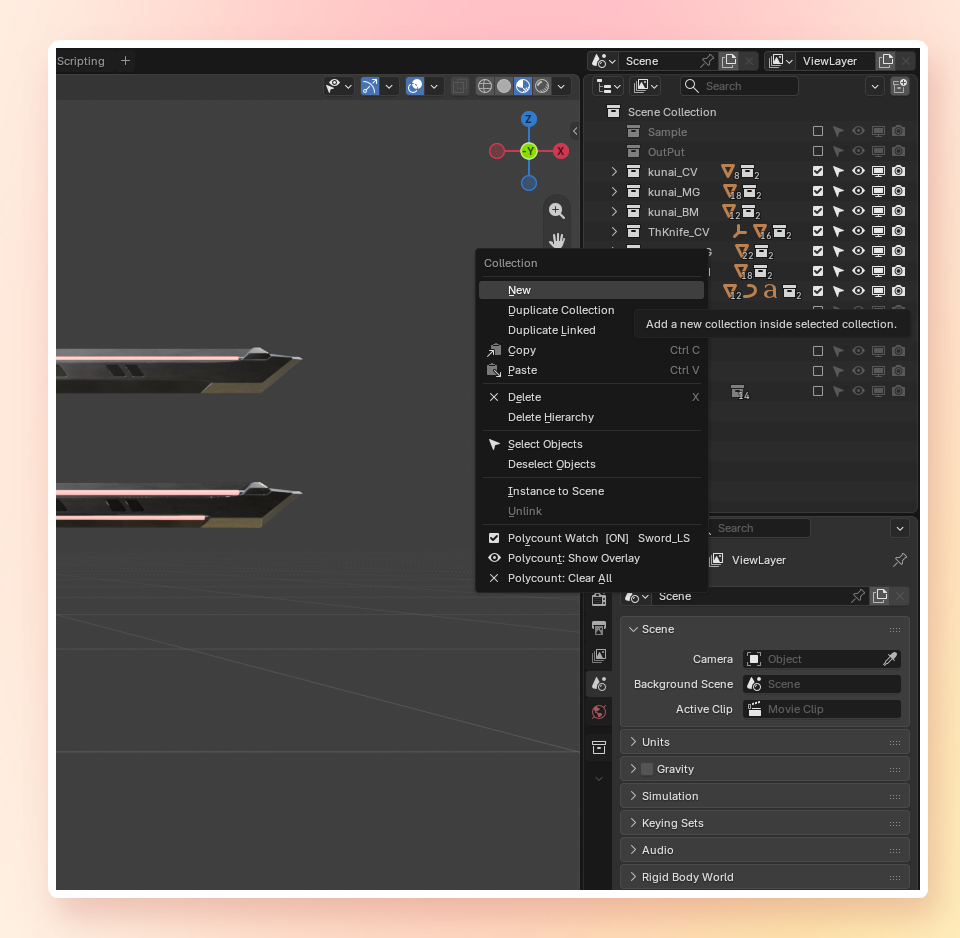This screenshot has width=960, height=938.
Task: Click the blue Z axis gizmo ball
Action: 529,119
